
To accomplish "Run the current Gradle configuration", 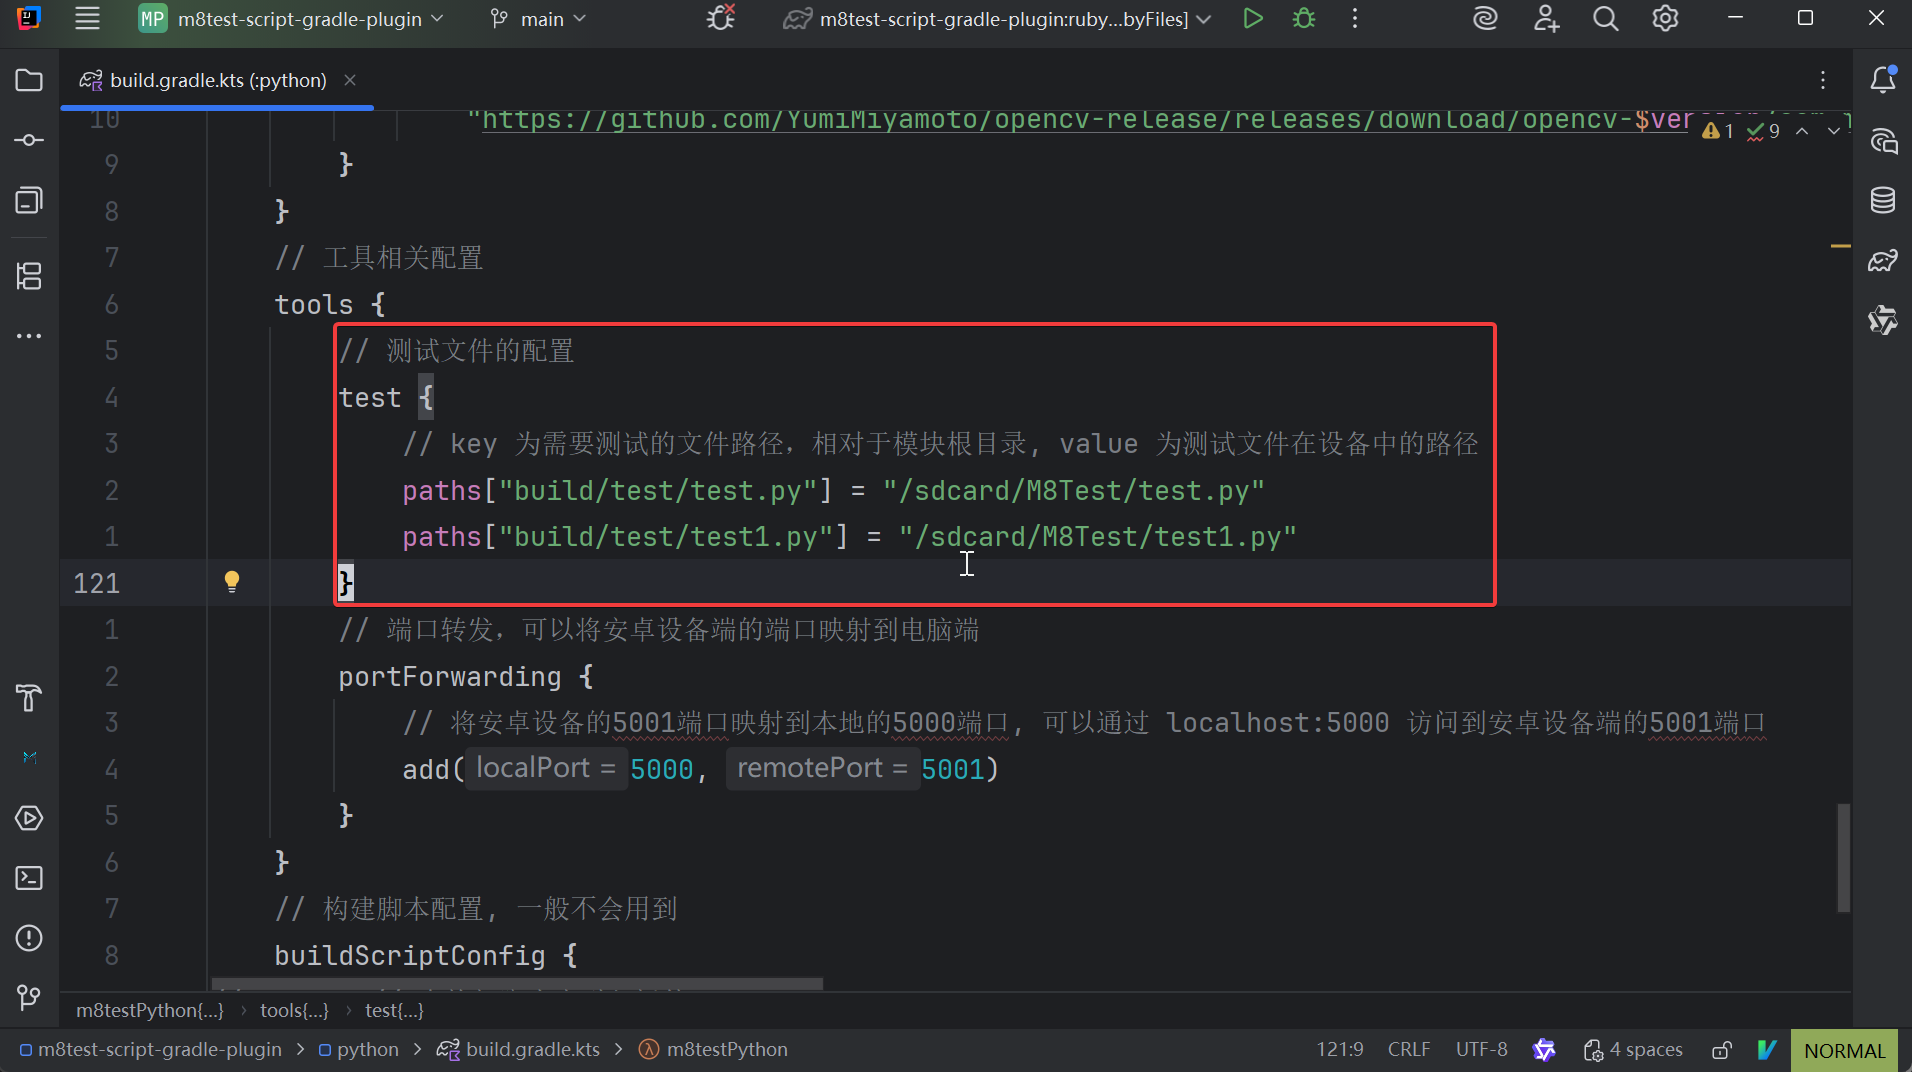I will (x=1252, y=19).
